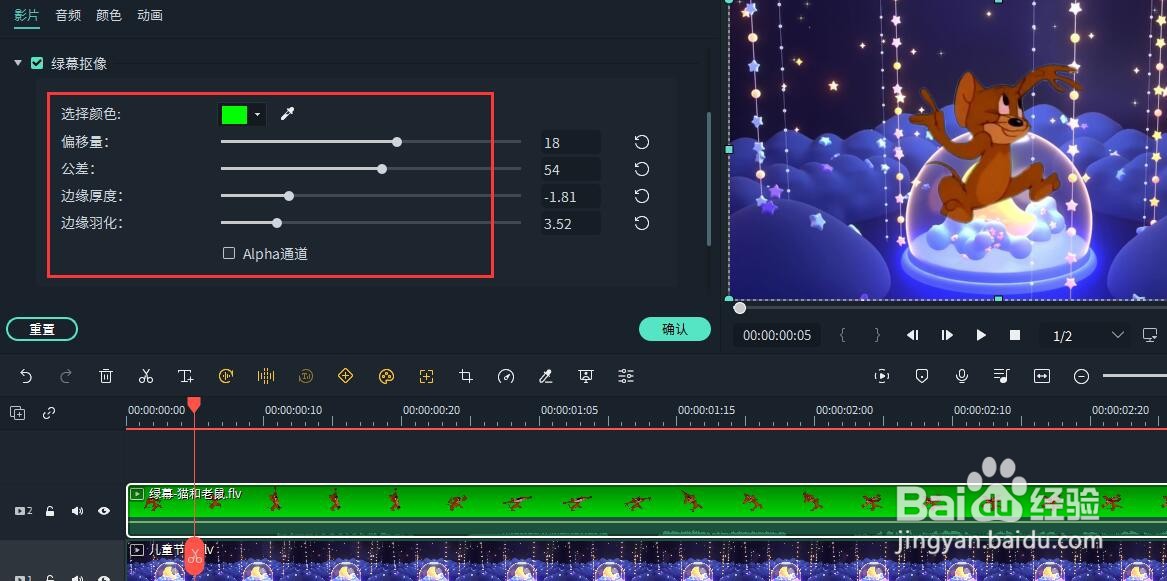1167x581 pixels.
Task: Delete the selected clip with trash icon
Action: [x=106, y=376]
